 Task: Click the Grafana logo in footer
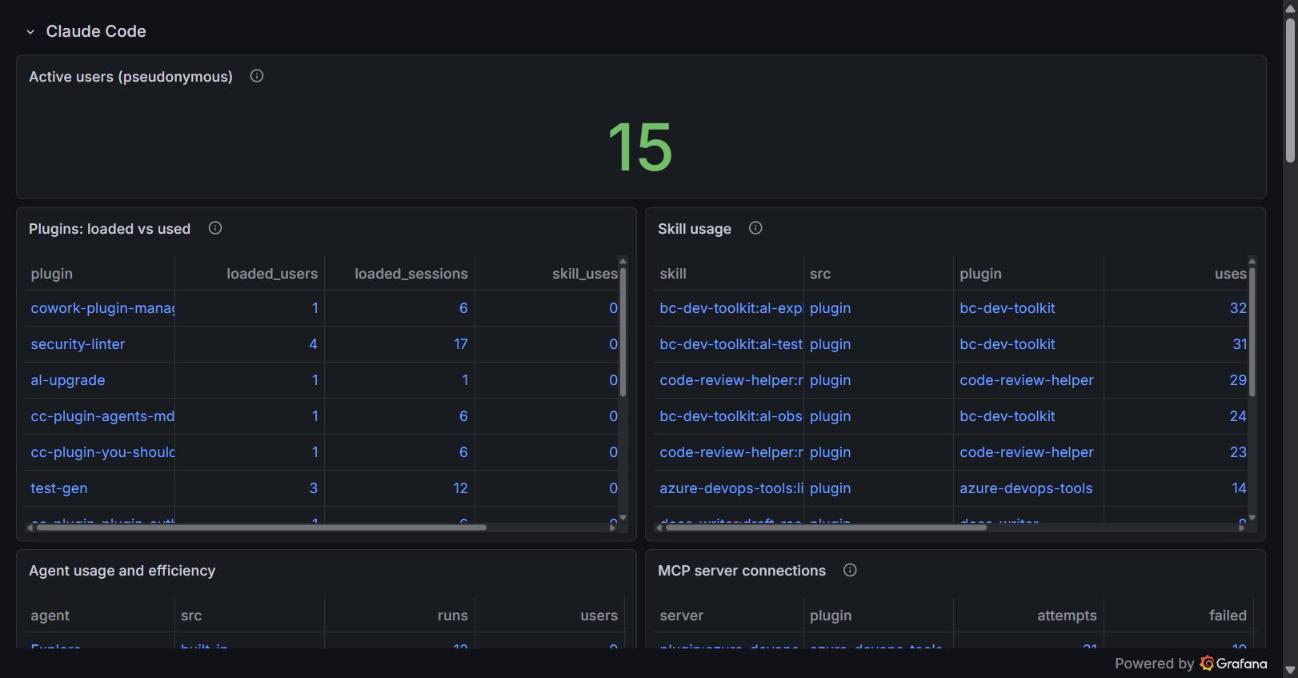pyautogui.click(x=1233, y=663)
